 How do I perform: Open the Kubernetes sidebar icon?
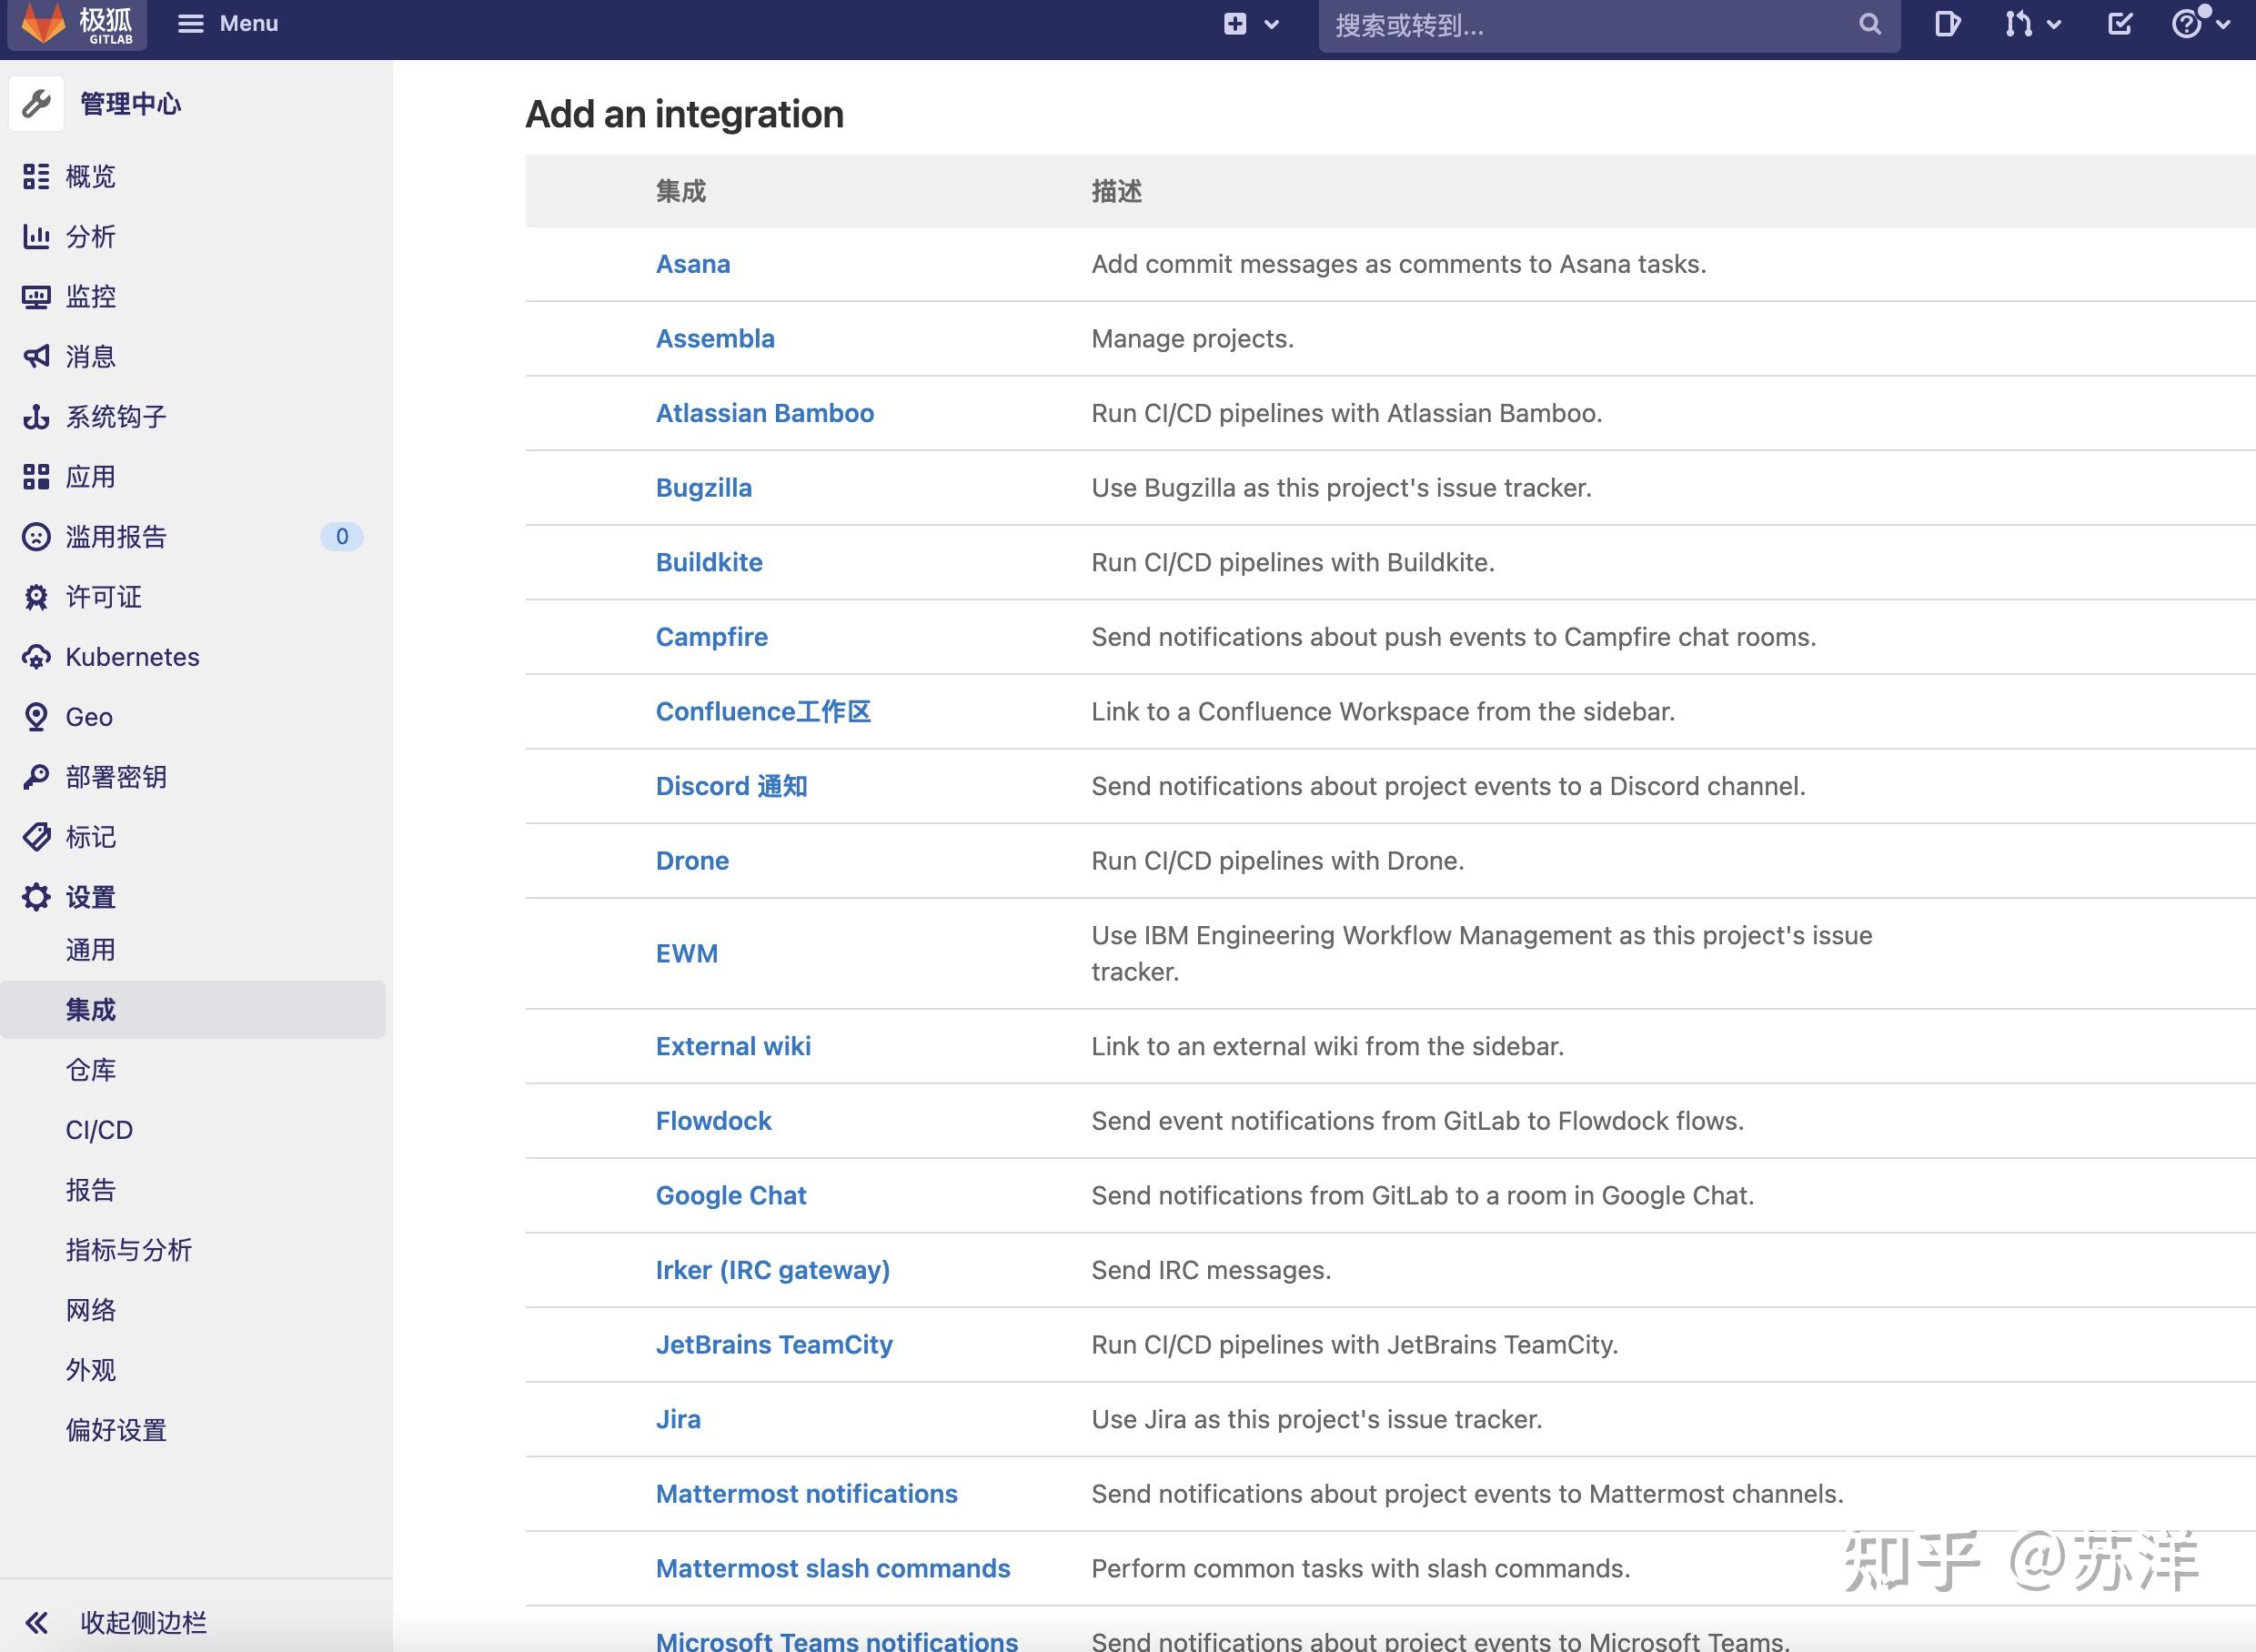click(36, 657)
